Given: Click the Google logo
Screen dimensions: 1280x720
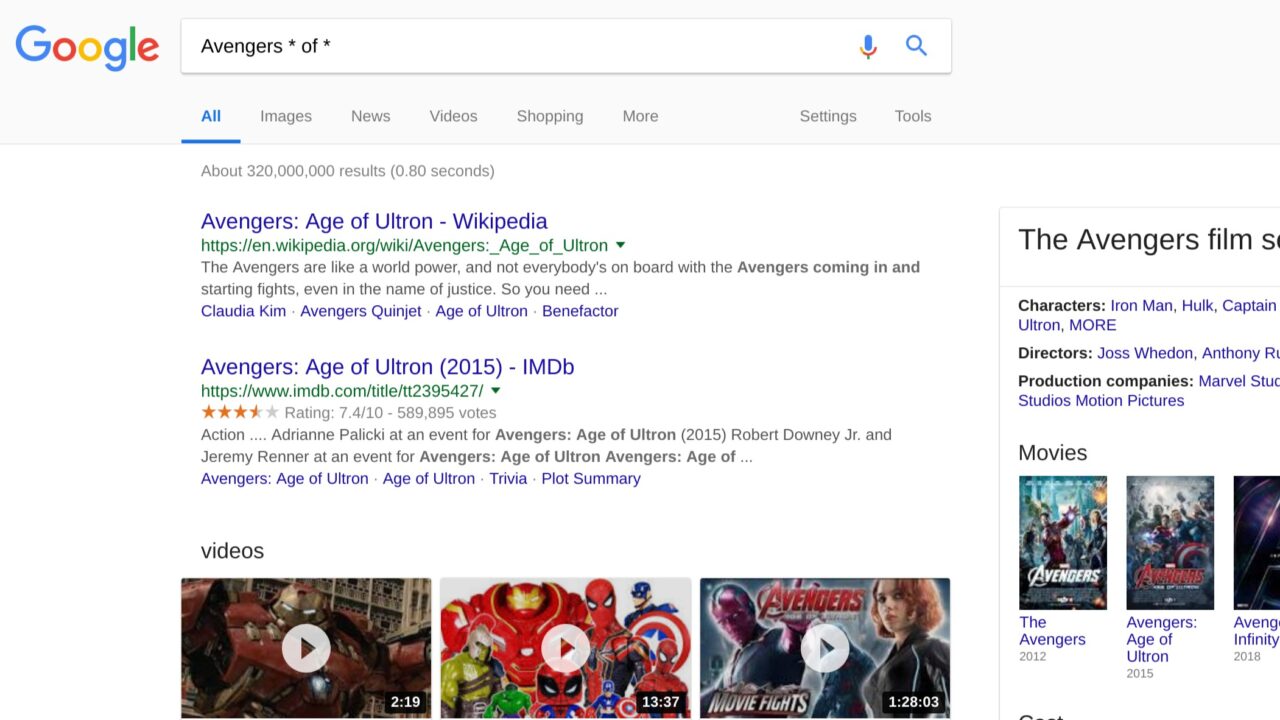Looking at the screenshot, I should [x=87, y=46].
